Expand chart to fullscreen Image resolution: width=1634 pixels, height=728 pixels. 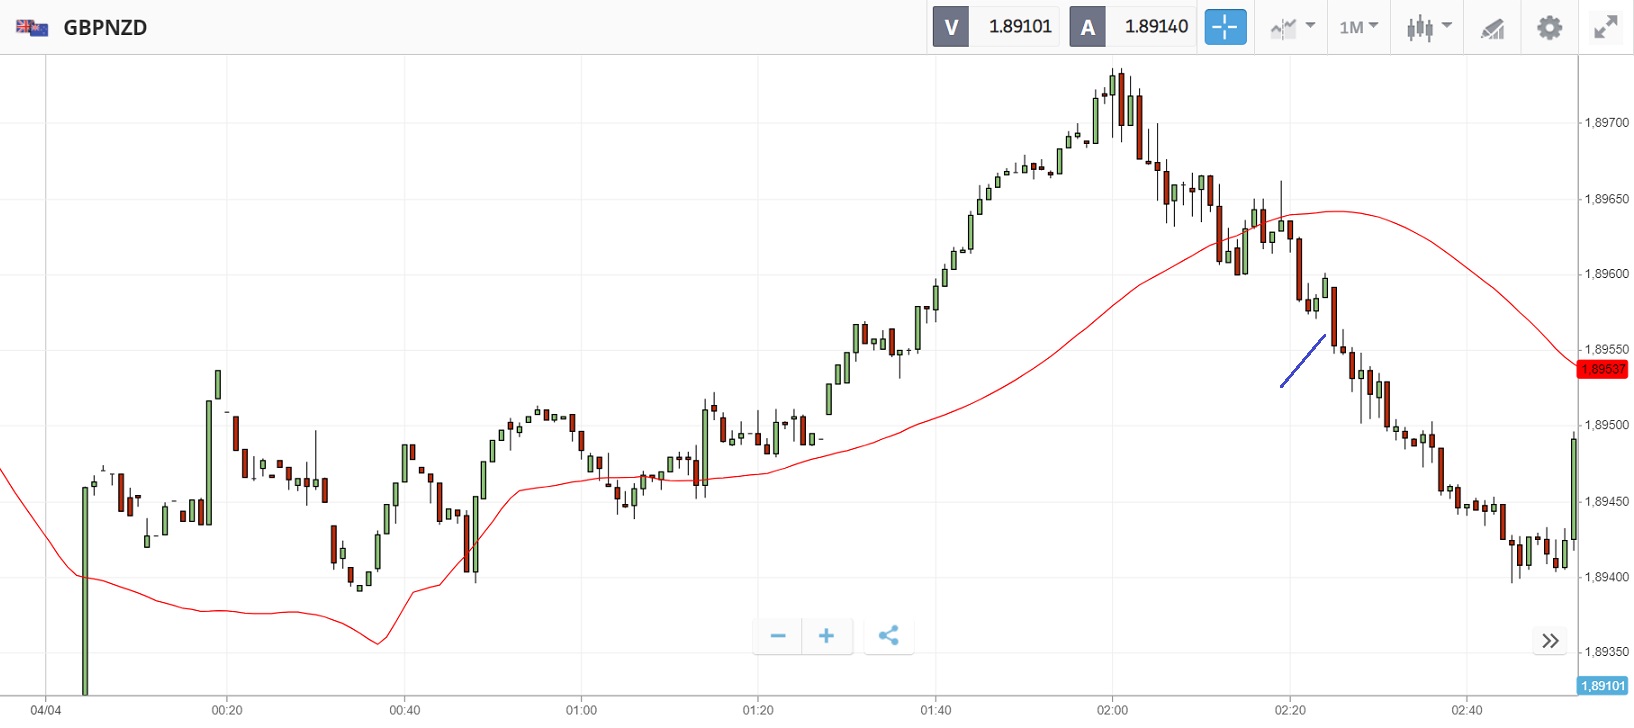1605,27
